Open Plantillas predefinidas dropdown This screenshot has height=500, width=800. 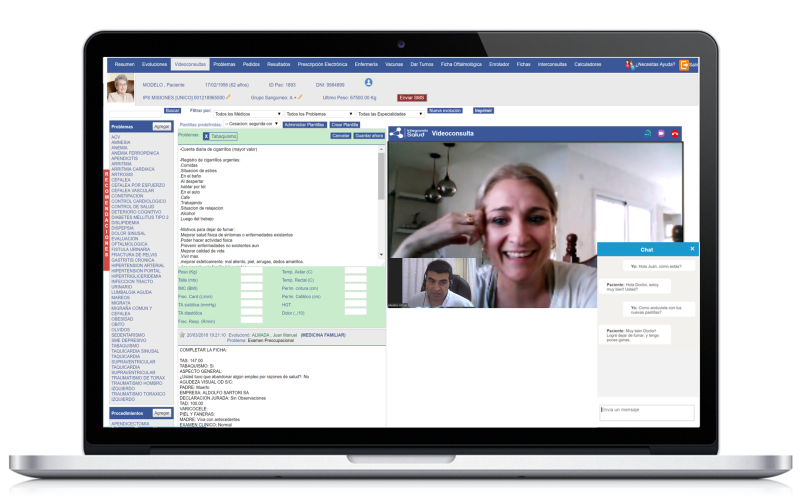click(x=252, y=124)
